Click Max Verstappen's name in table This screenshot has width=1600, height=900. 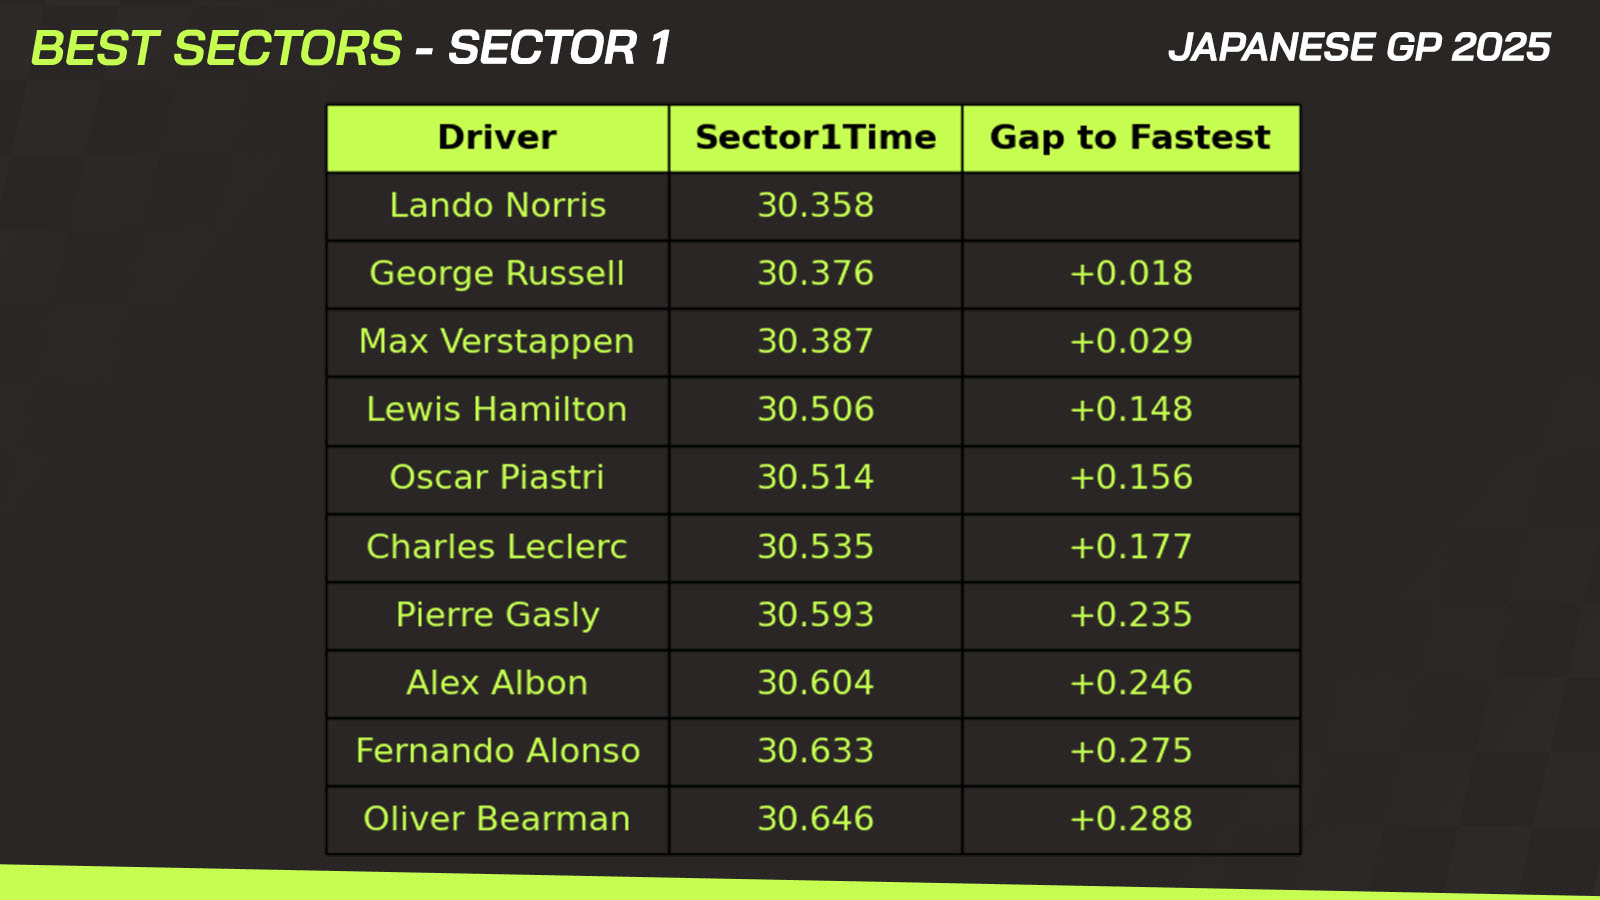click(x=497, y=342)
